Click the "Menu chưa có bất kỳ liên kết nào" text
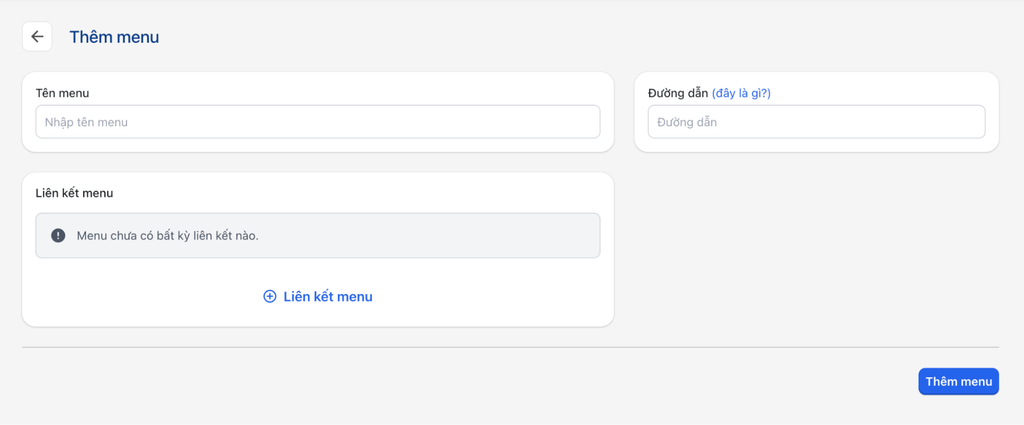 point(167,236)
